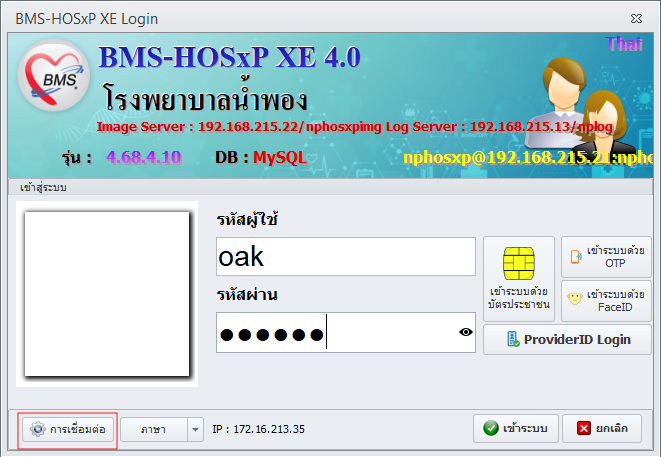The image size is (661, 457).
Task: Click the hospital name โรงพยาบาลน้ำพอง
Action: (x=205, y=97)
